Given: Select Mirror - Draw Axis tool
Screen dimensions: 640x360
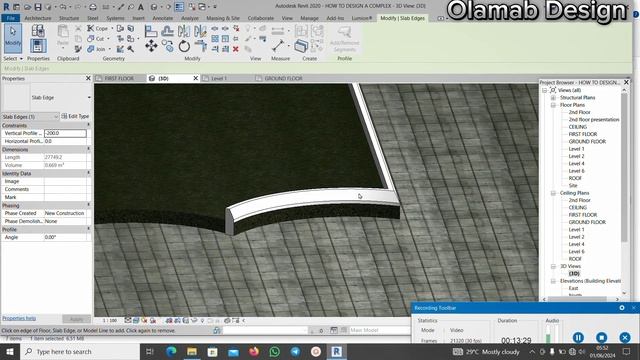Looking at the screenshot, I should click(x=200, y=31).
